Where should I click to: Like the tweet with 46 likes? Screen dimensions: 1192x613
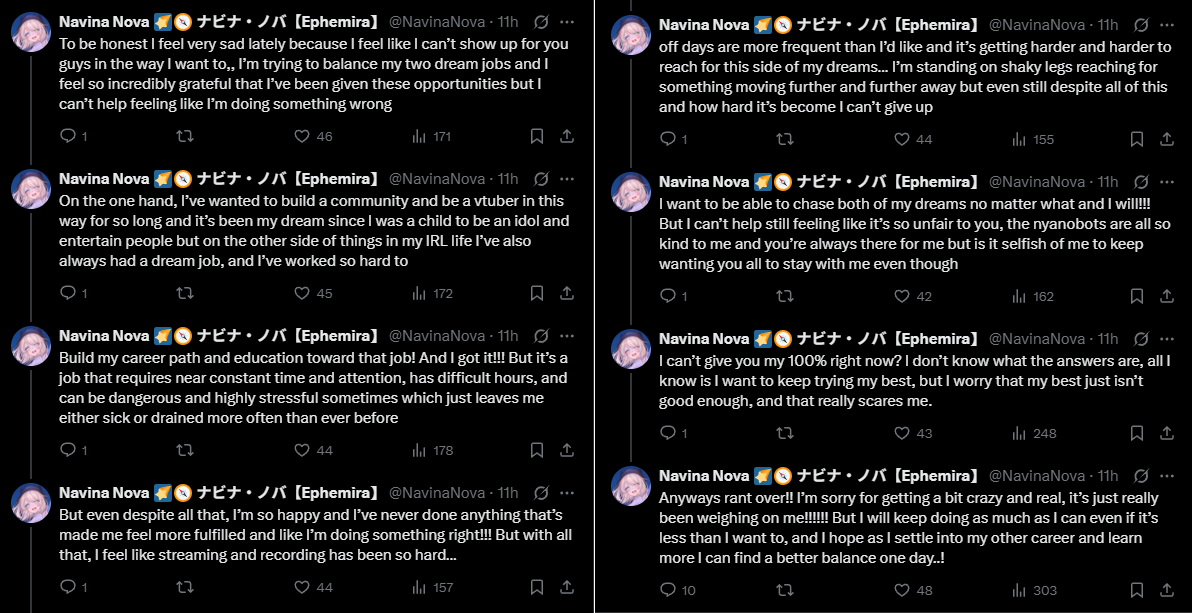303,136
